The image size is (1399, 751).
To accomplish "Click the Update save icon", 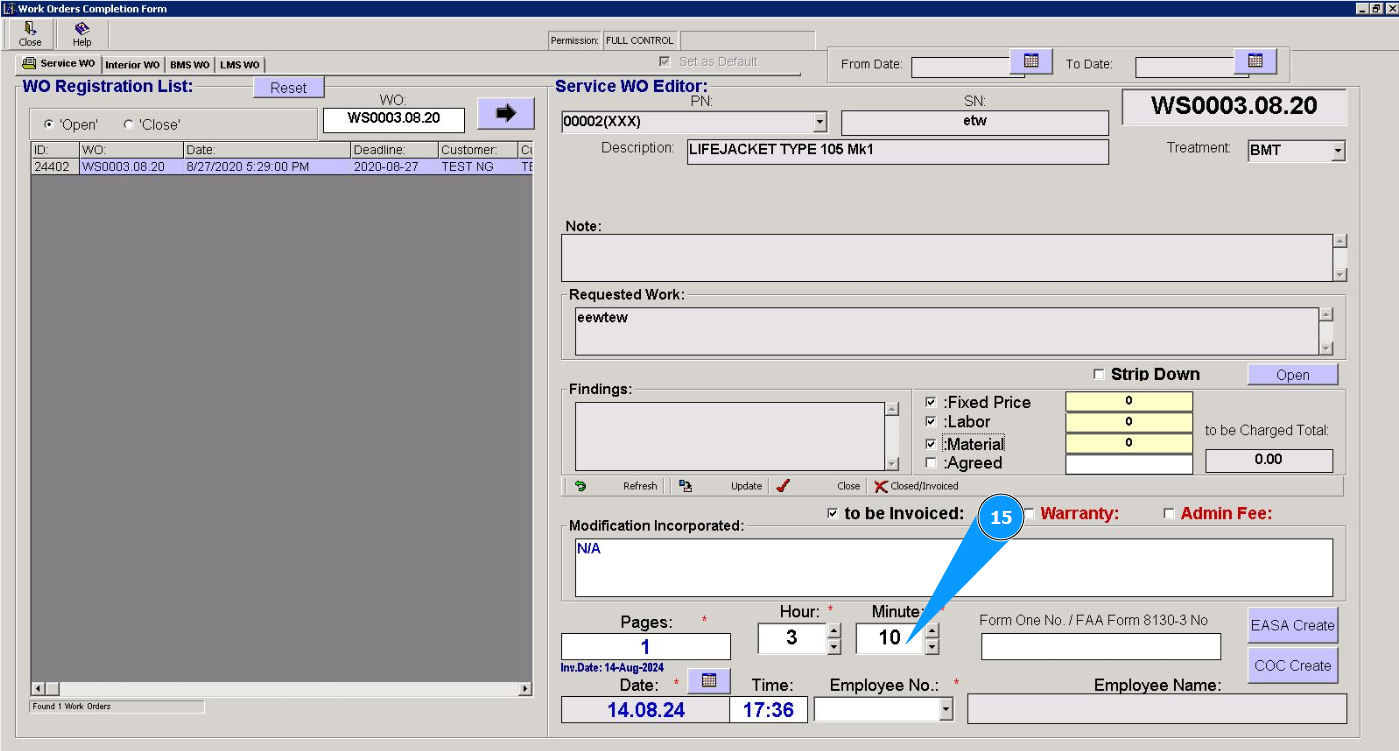I will click(x=685, y=486).
